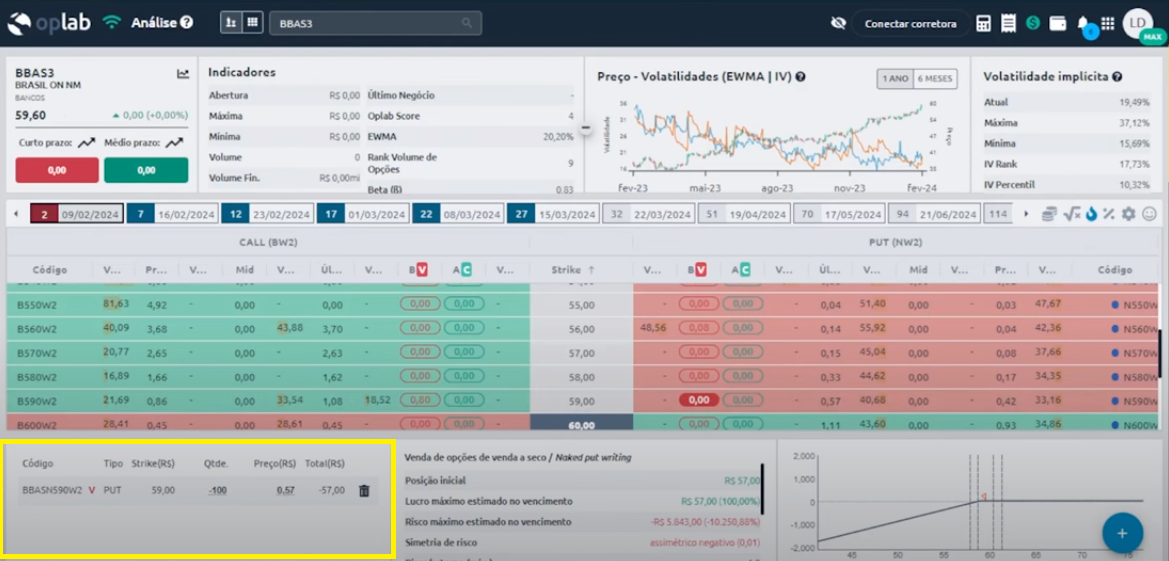
Task: Select the 15/03/2024 expiration tab
Action: (x=553, y=214)
